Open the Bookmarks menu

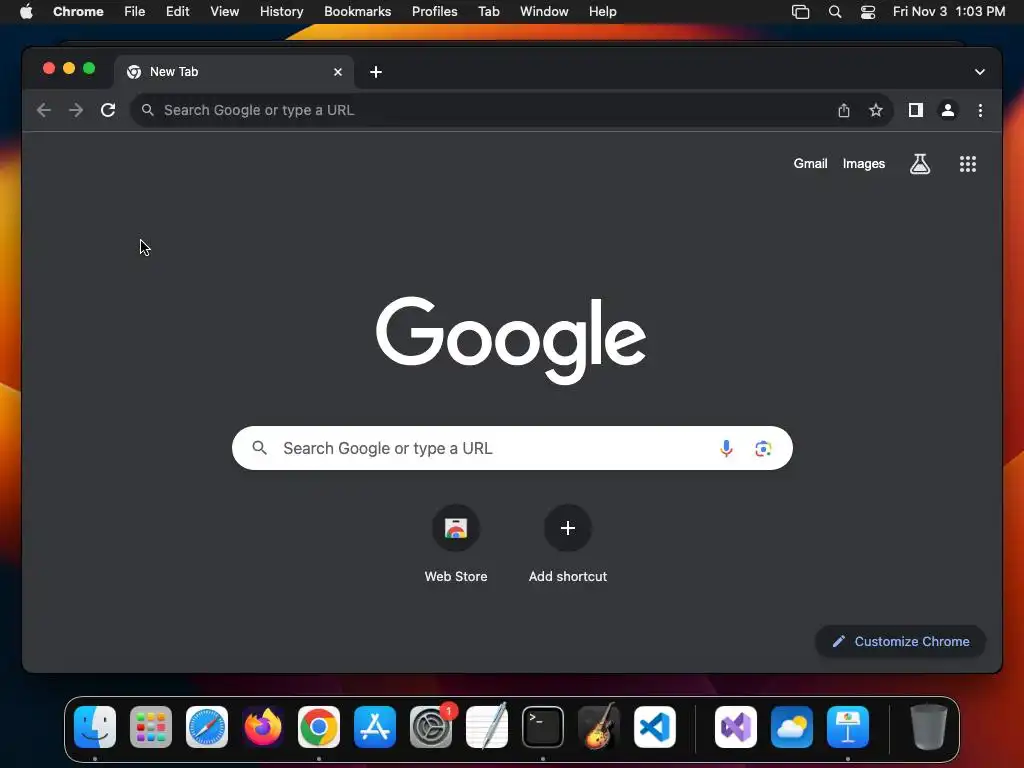coord(357,12)
